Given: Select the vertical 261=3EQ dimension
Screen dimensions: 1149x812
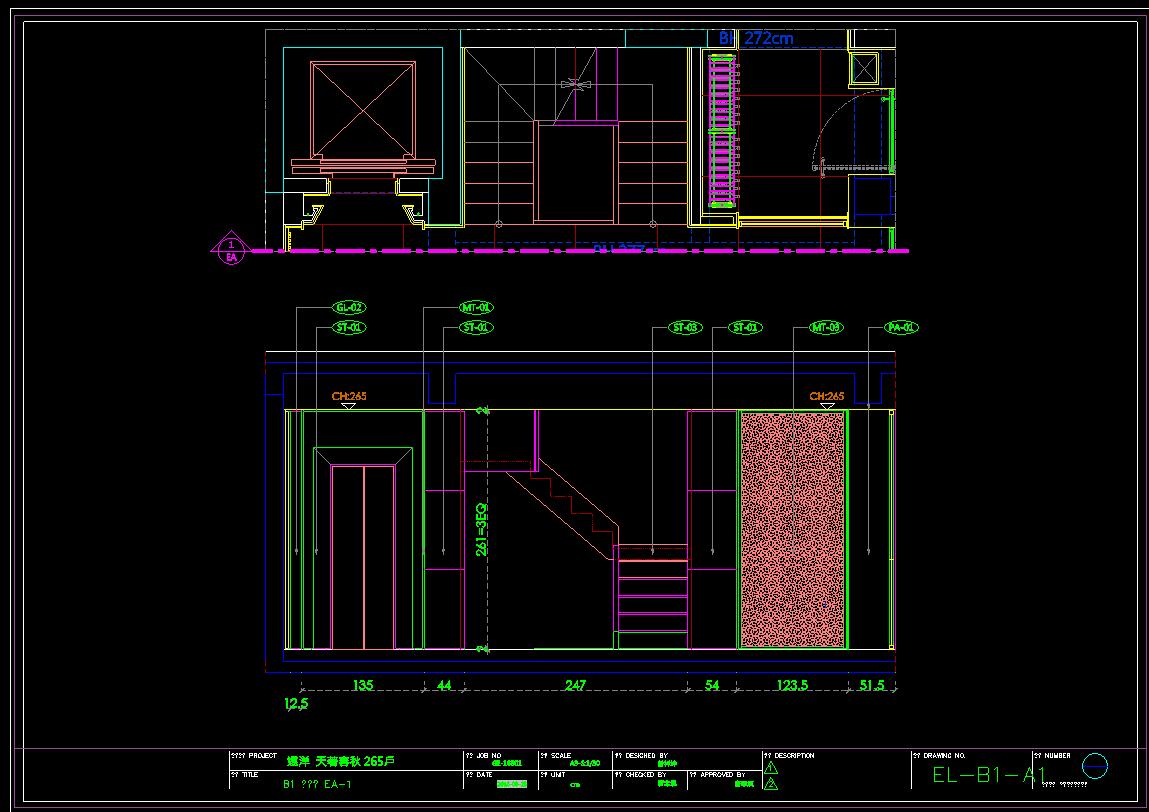Looking at the screenshot, I should point(481,529).
